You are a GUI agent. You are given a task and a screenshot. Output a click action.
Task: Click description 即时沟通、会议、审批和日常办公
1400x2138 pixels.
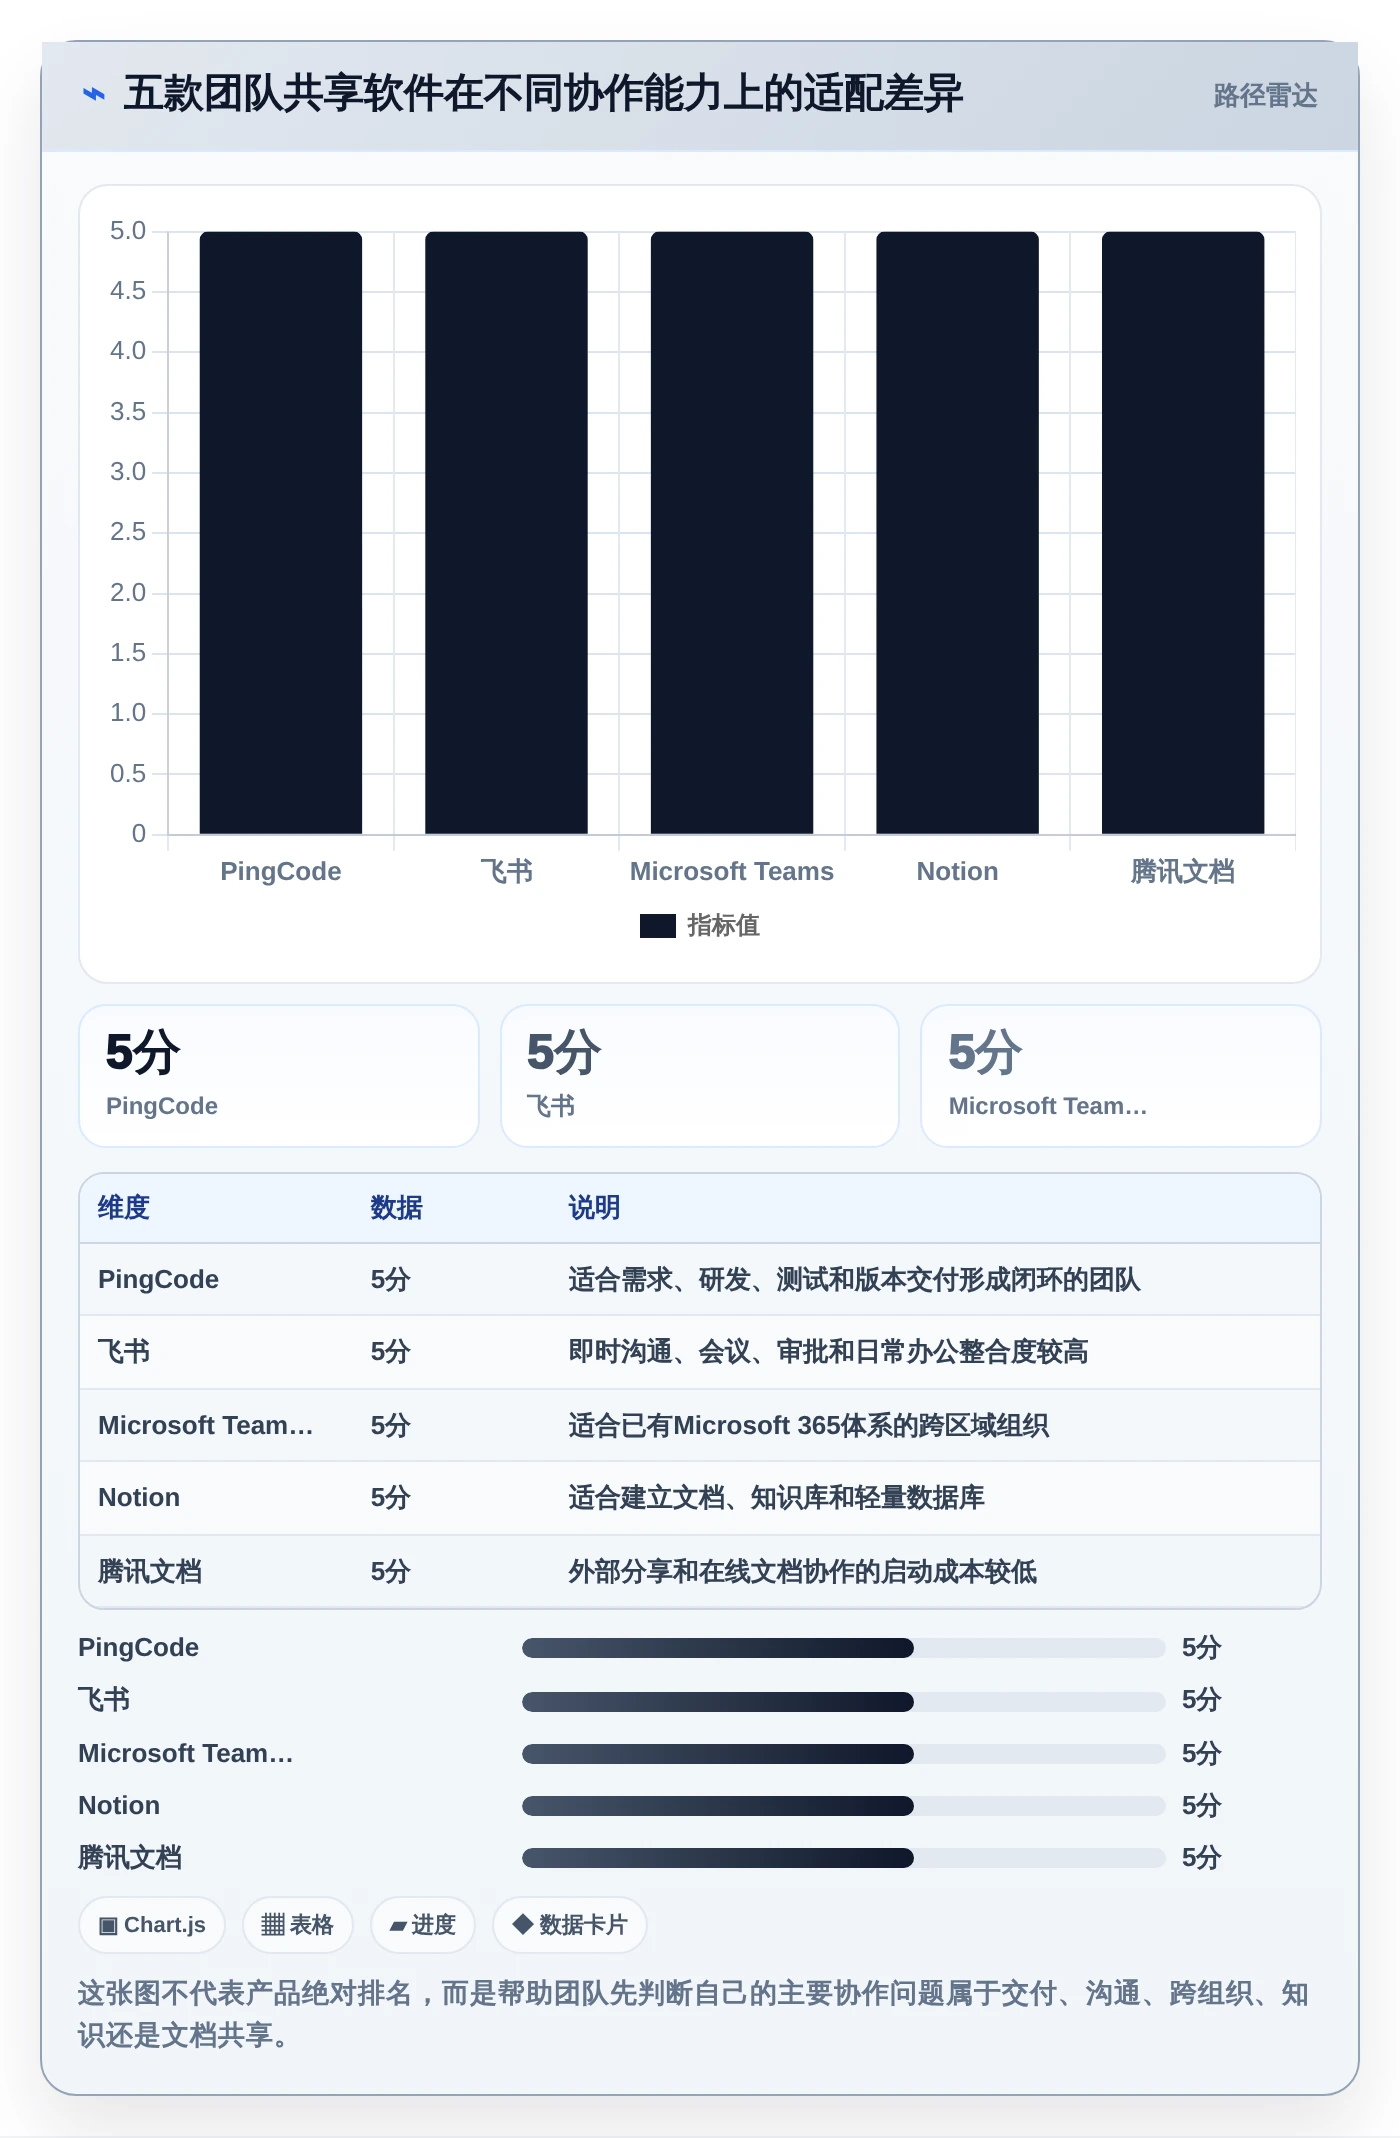pyautogui.click(x=828, y=1352)
